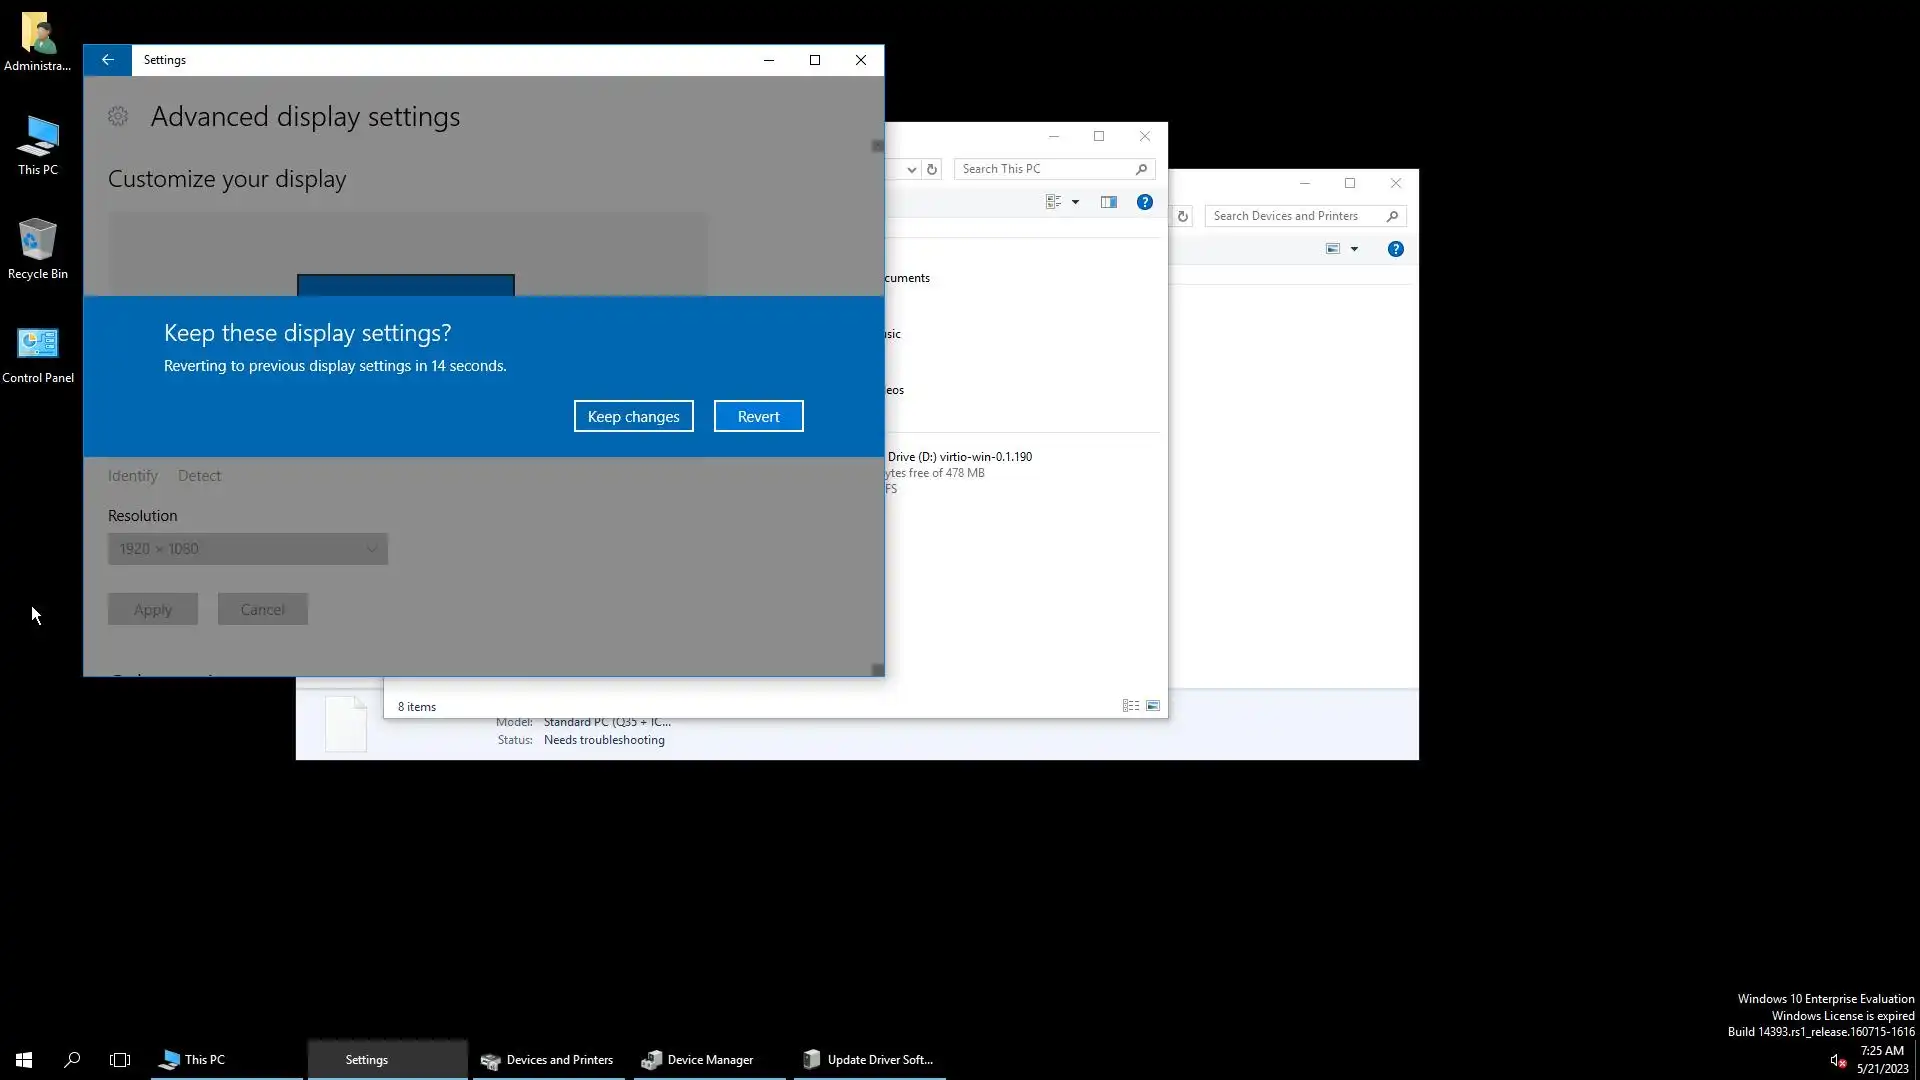Refresh the Devices and Printers address bar
This screenshot has width=1920, height=1080.
pos(1182,216)
